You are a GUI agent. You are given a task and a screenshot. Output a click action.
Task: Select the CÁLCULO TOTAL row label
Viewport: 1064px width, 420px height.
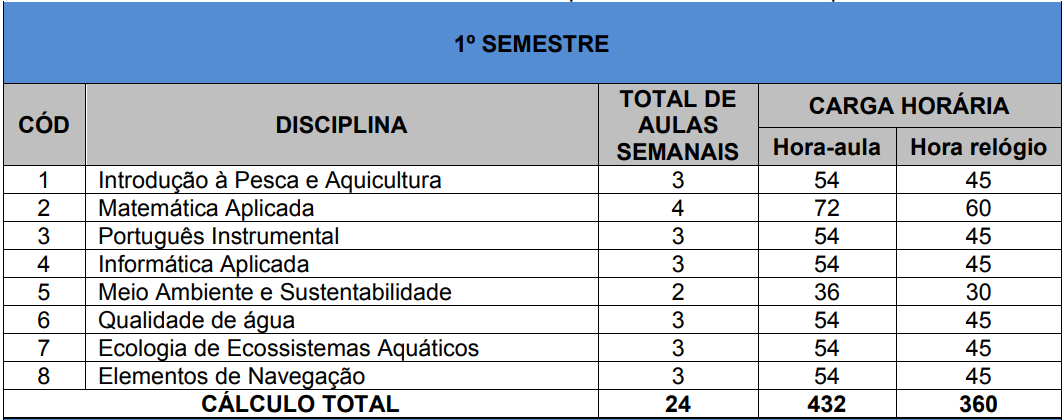(x=300, y=403)
